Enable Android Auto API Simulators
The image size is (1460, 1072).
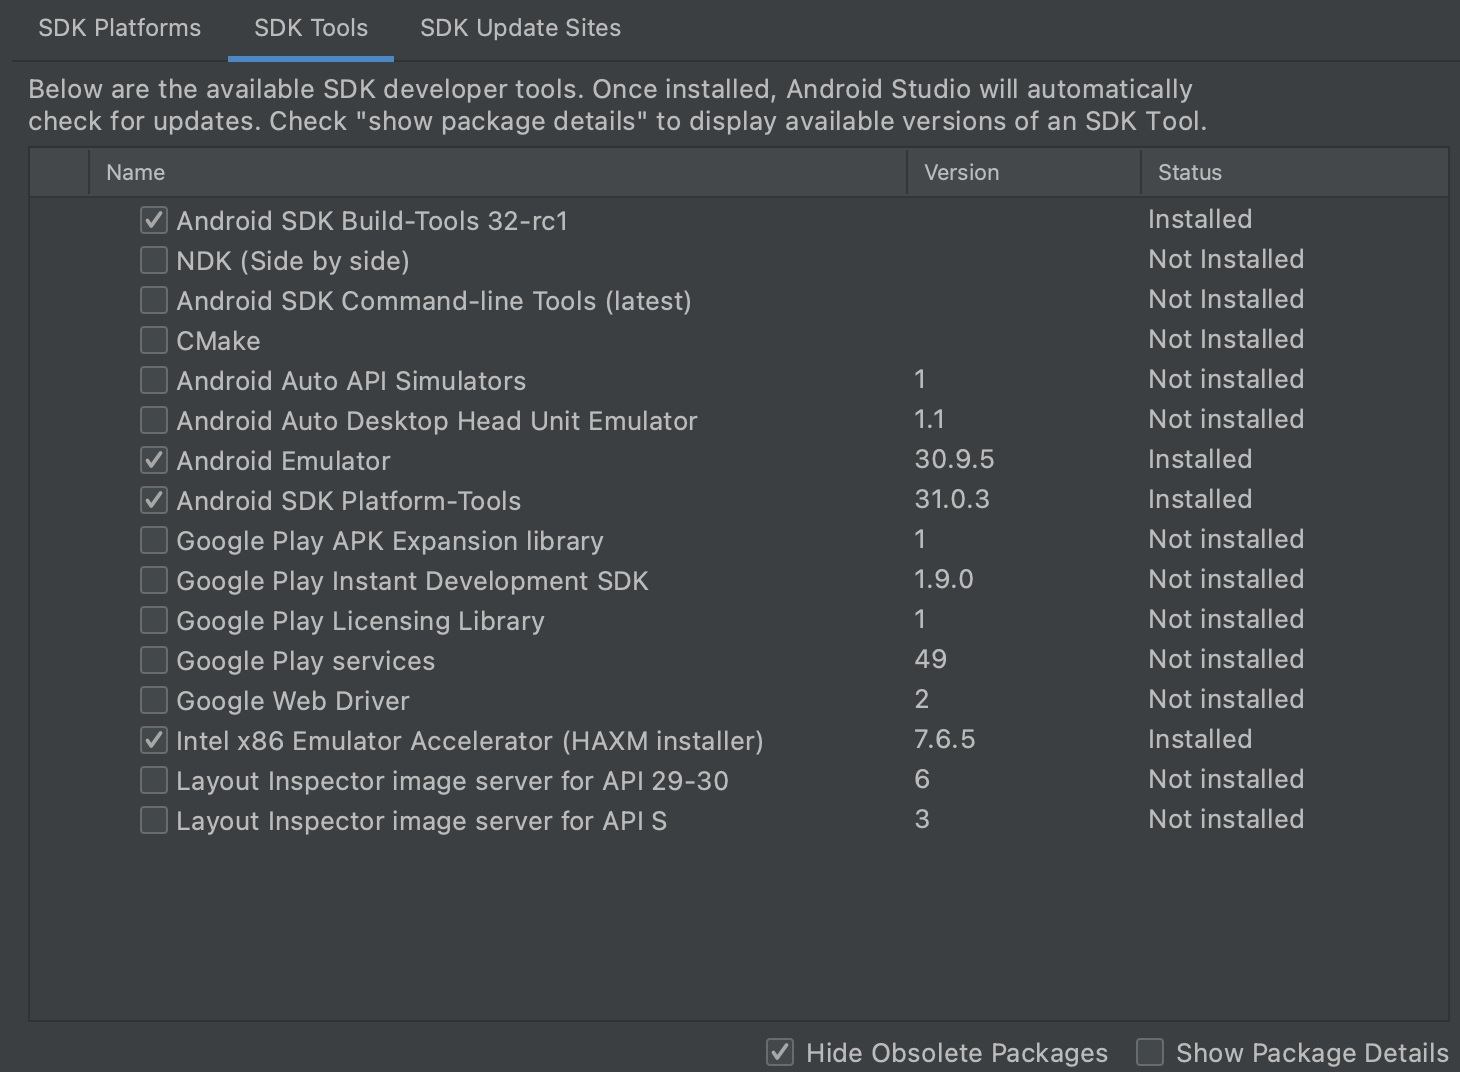tap(153, 380)
